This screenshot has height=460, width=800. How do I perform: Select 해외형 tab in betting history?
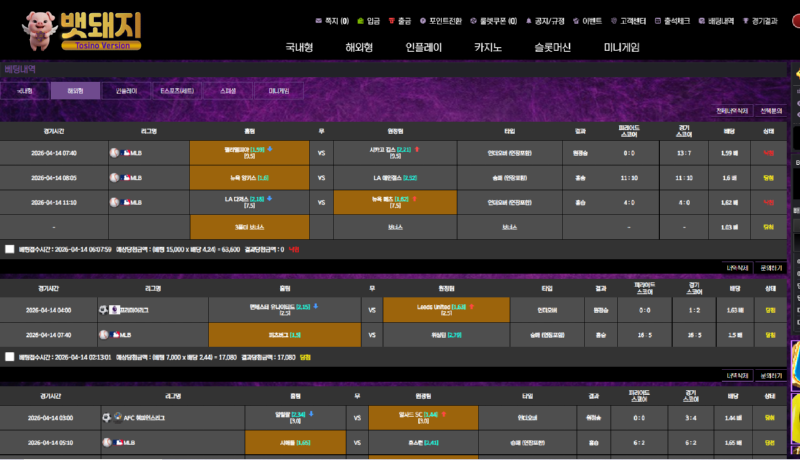[x=75, y=91]
